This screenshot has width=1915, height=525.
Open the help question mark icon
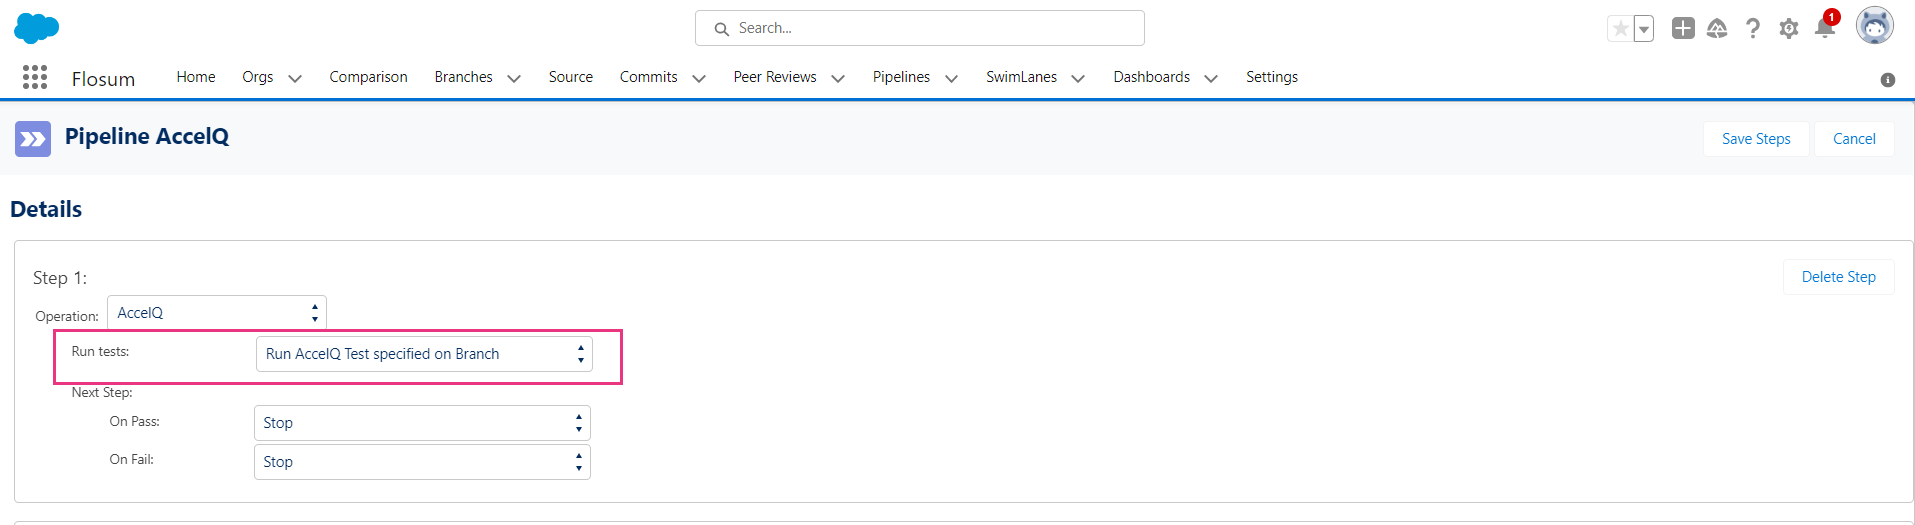[1752, 28]
